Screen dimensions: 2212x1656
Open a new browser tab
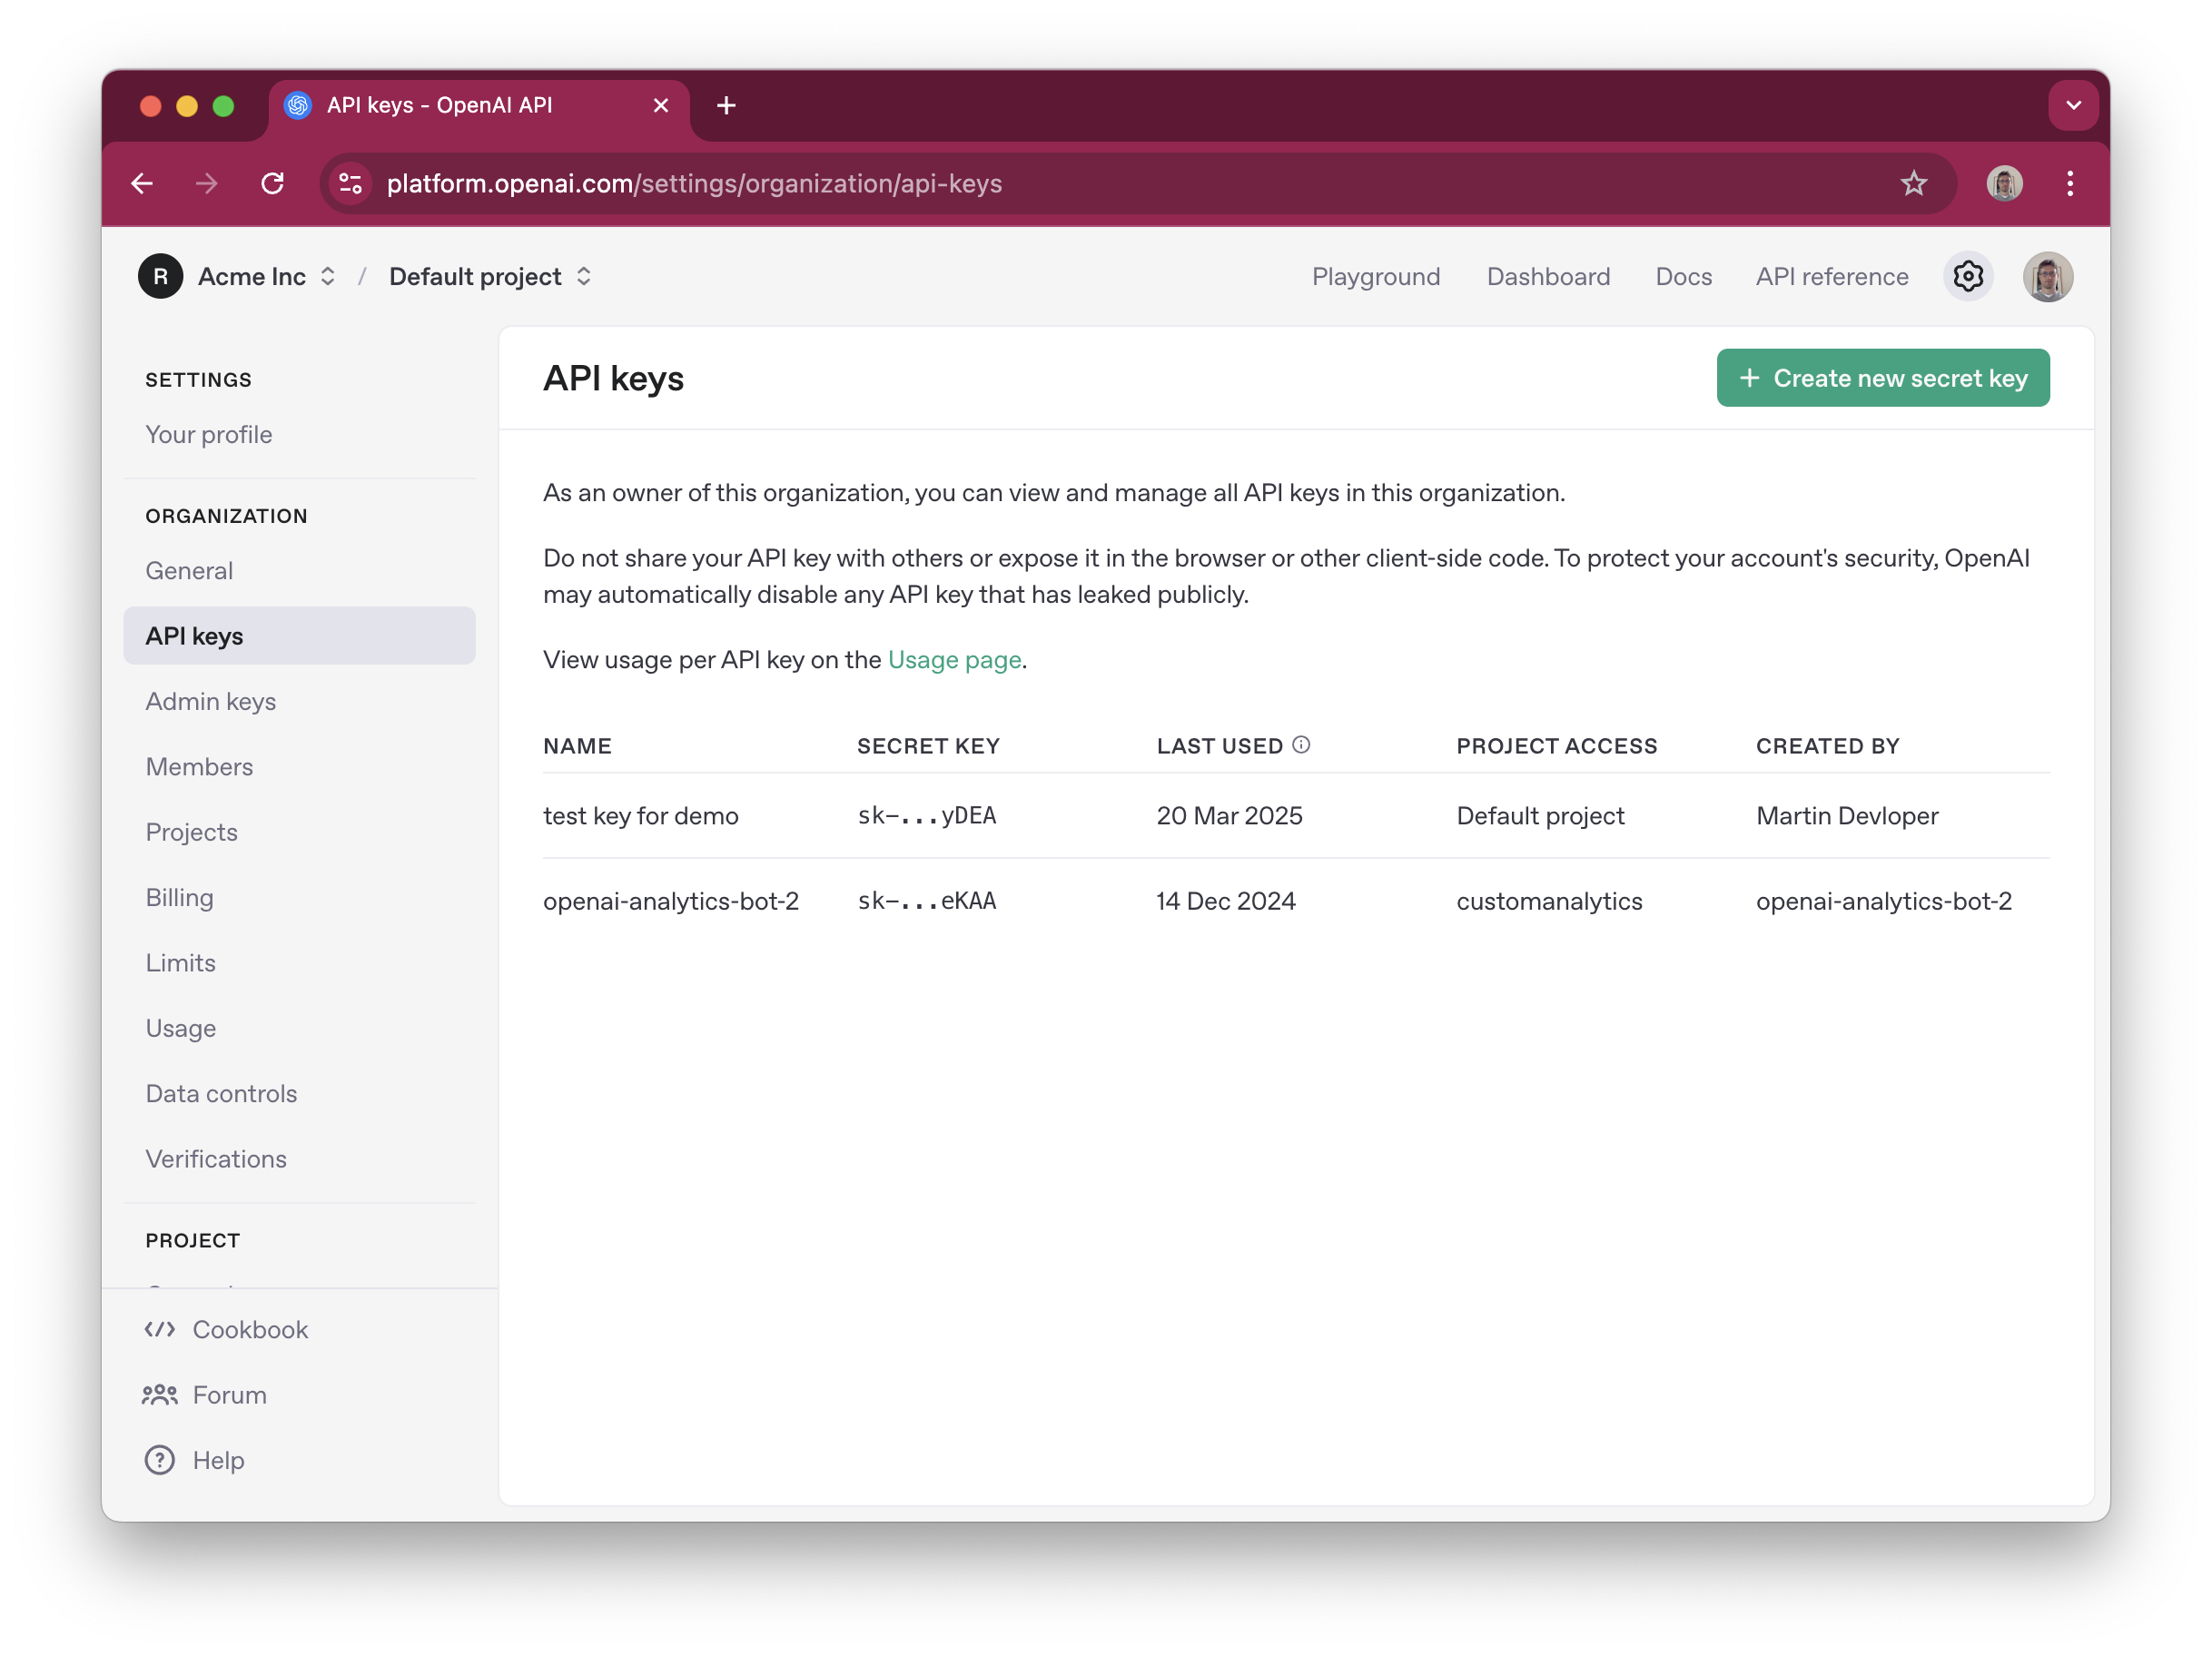(x=727, y=105)
